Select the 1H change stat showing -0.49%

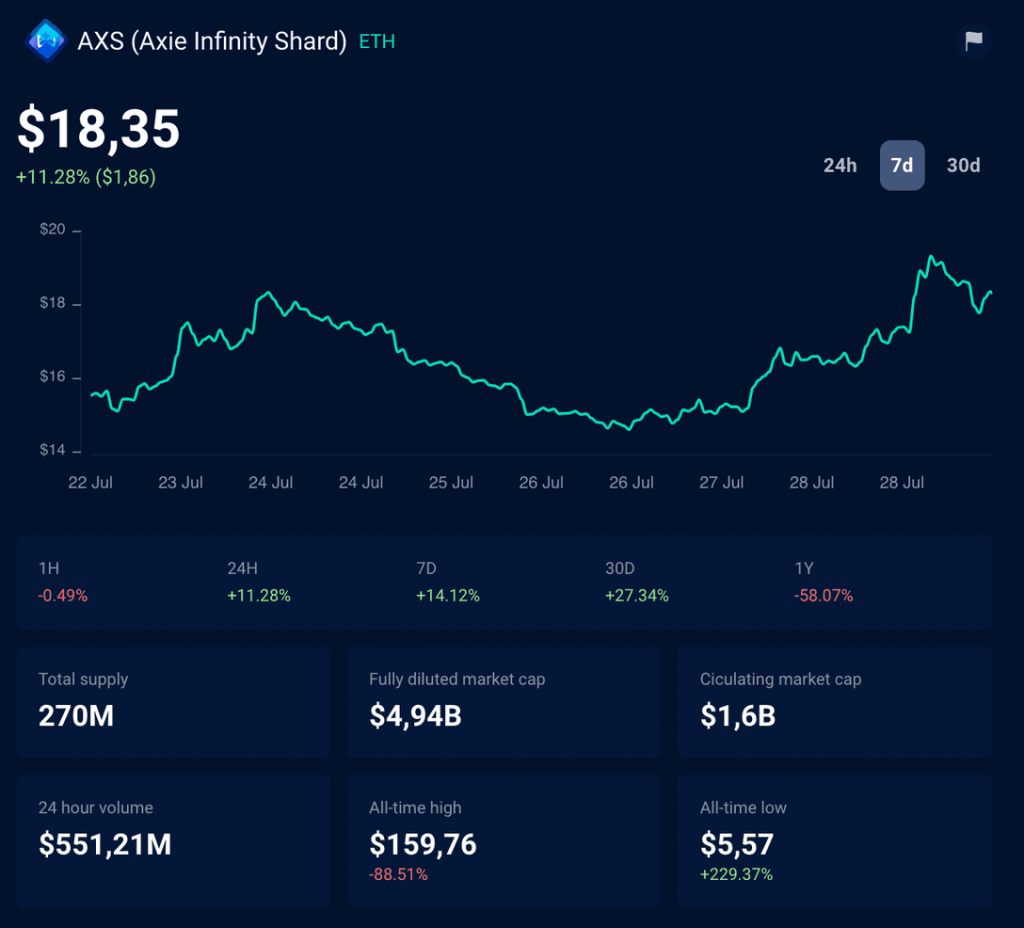coord(63,583)
